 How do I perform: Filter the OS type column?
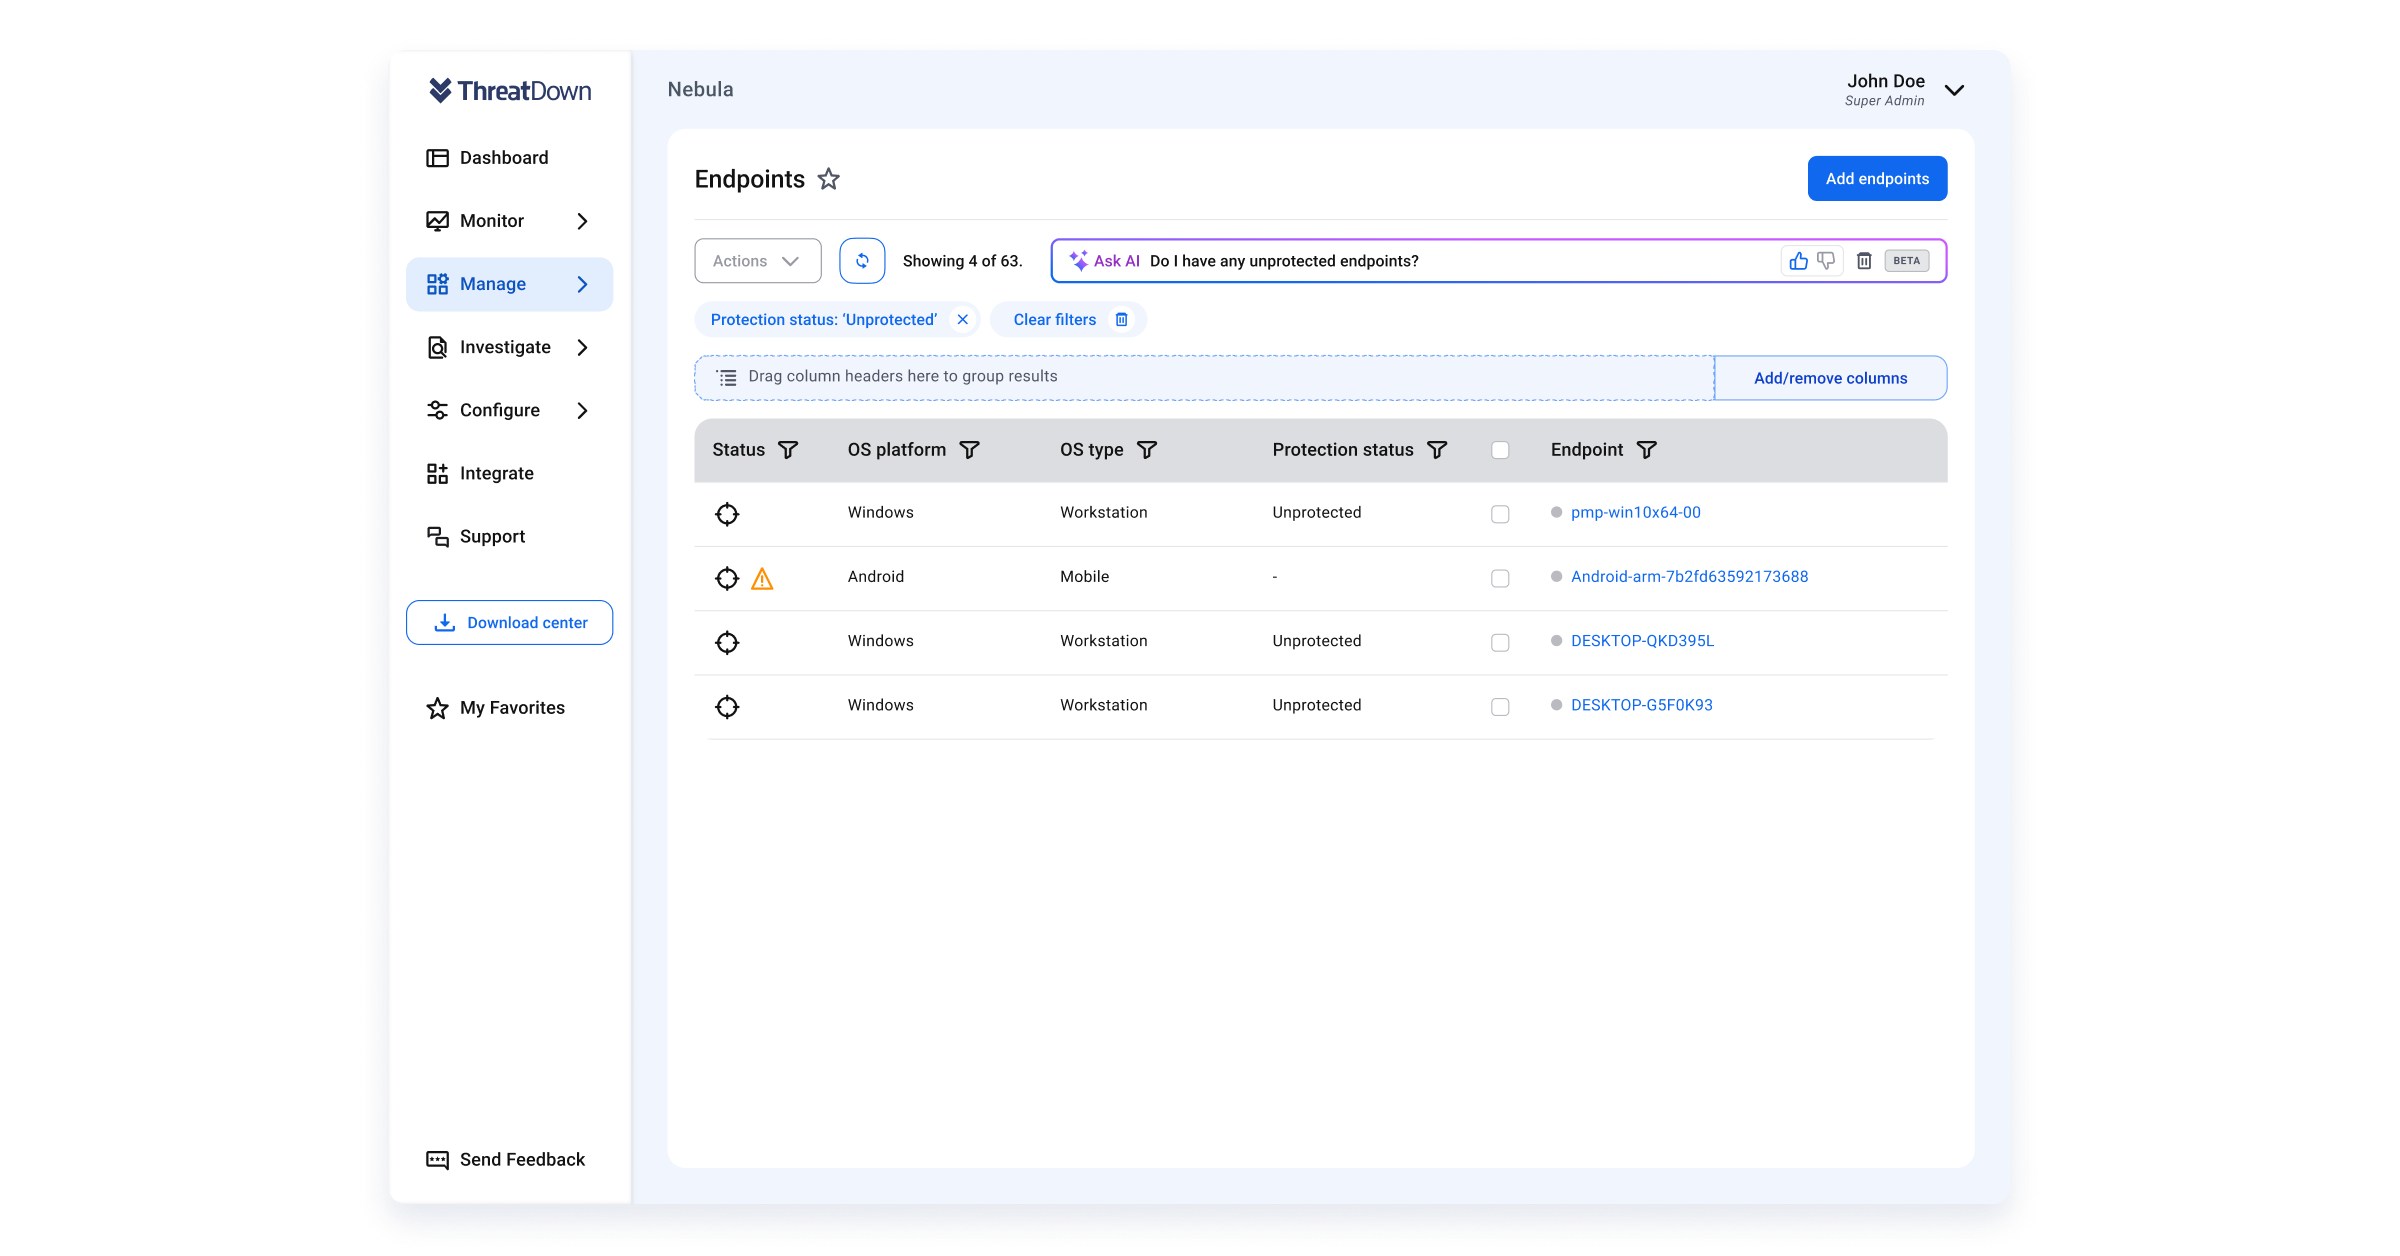click(x=1147, y=450)
